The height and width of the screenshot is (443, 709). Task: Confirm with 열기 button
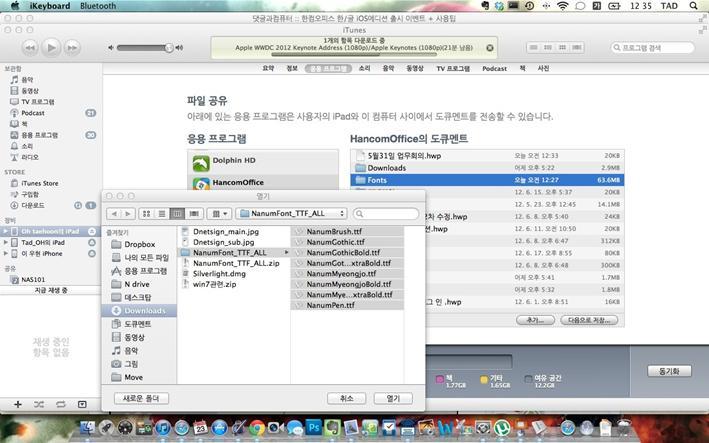pyautogui.click(x=393, y=398)
